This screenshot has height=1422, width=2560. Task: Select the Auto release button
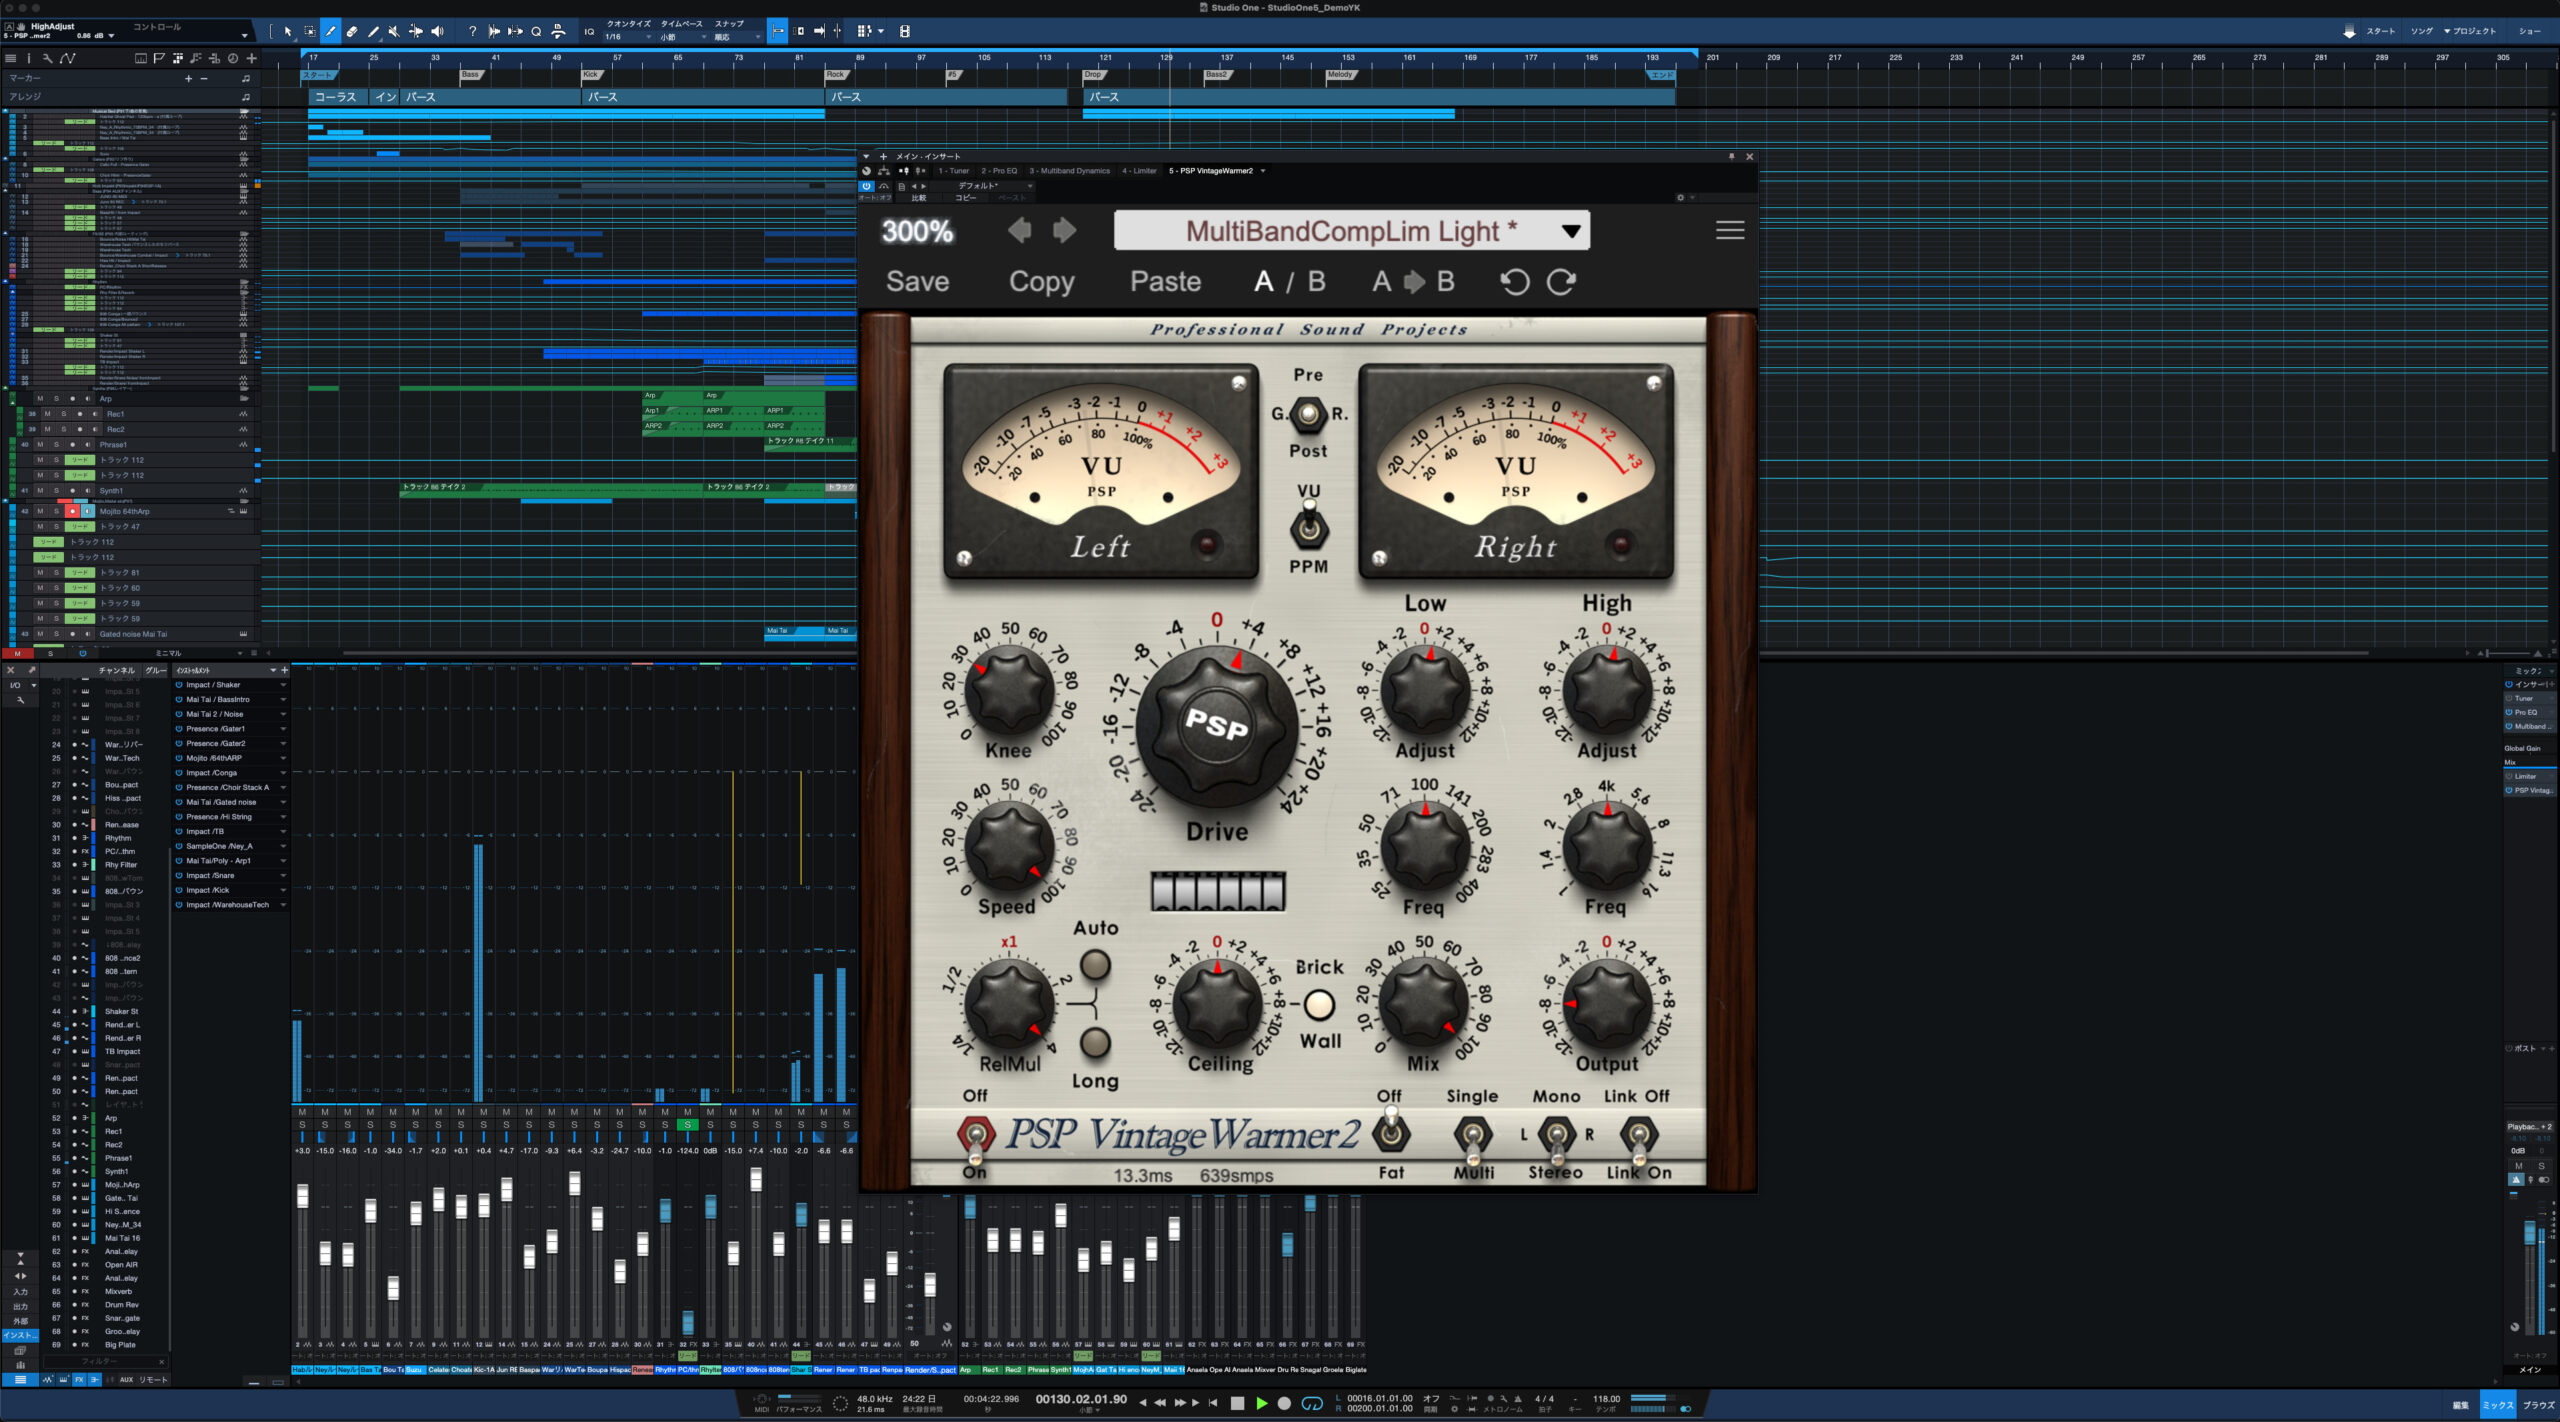[x=1095, y=964]
